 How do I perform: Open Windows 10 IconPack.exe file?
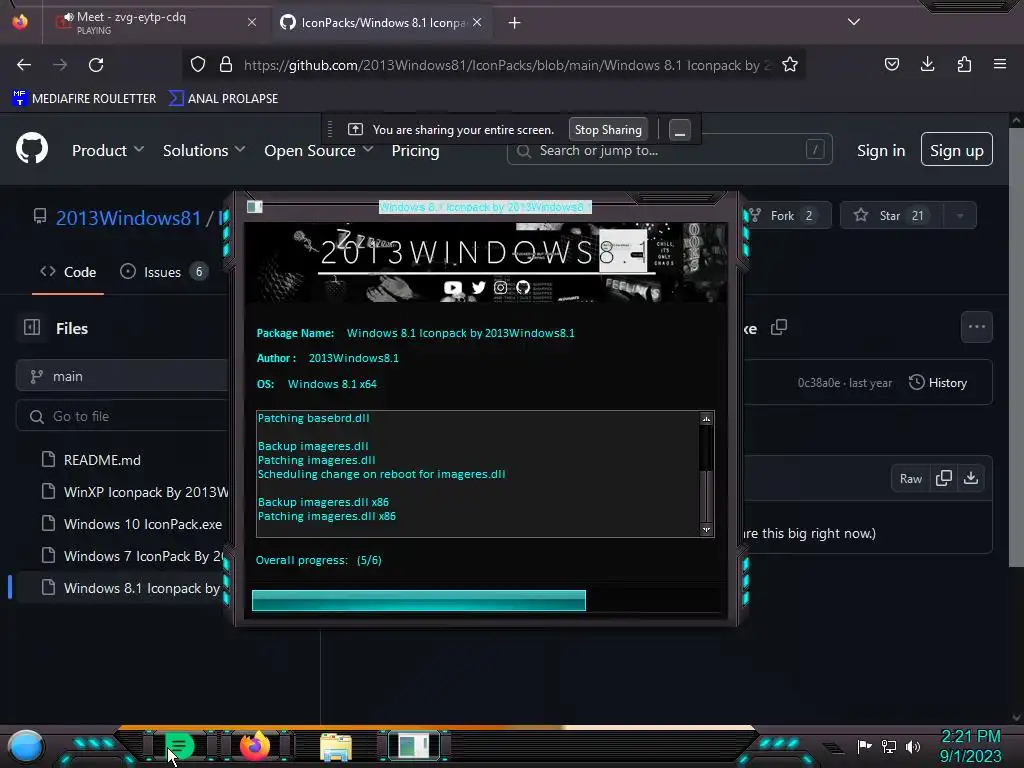(131, 524)
